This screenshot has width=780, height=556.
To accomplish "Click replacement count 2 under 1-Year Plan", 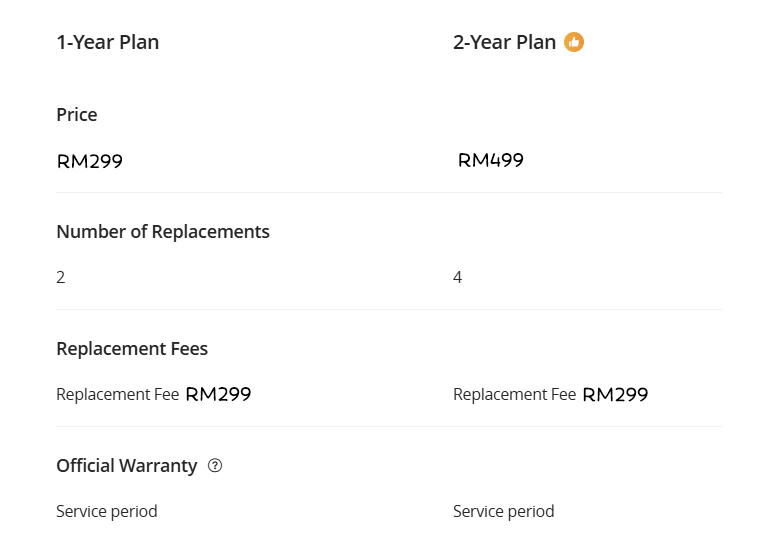I will pyautogui.click(x=61, y=277).
